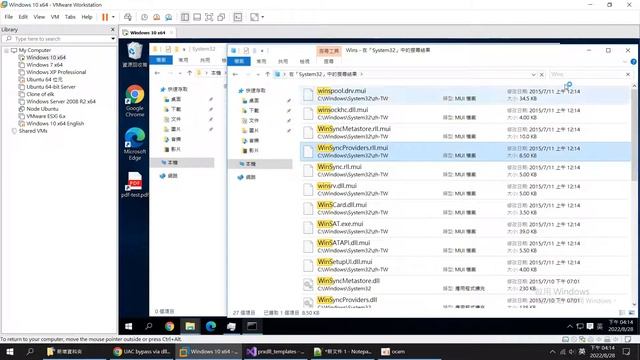Viewport: 640px width, 360px height.
Task: Pause the virtual machine in VMware toolbar
Action: 105,17
